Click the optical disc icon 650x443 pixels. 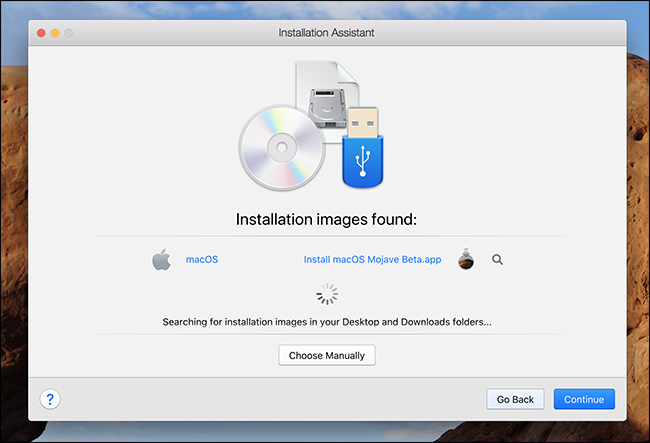(281, 148)
